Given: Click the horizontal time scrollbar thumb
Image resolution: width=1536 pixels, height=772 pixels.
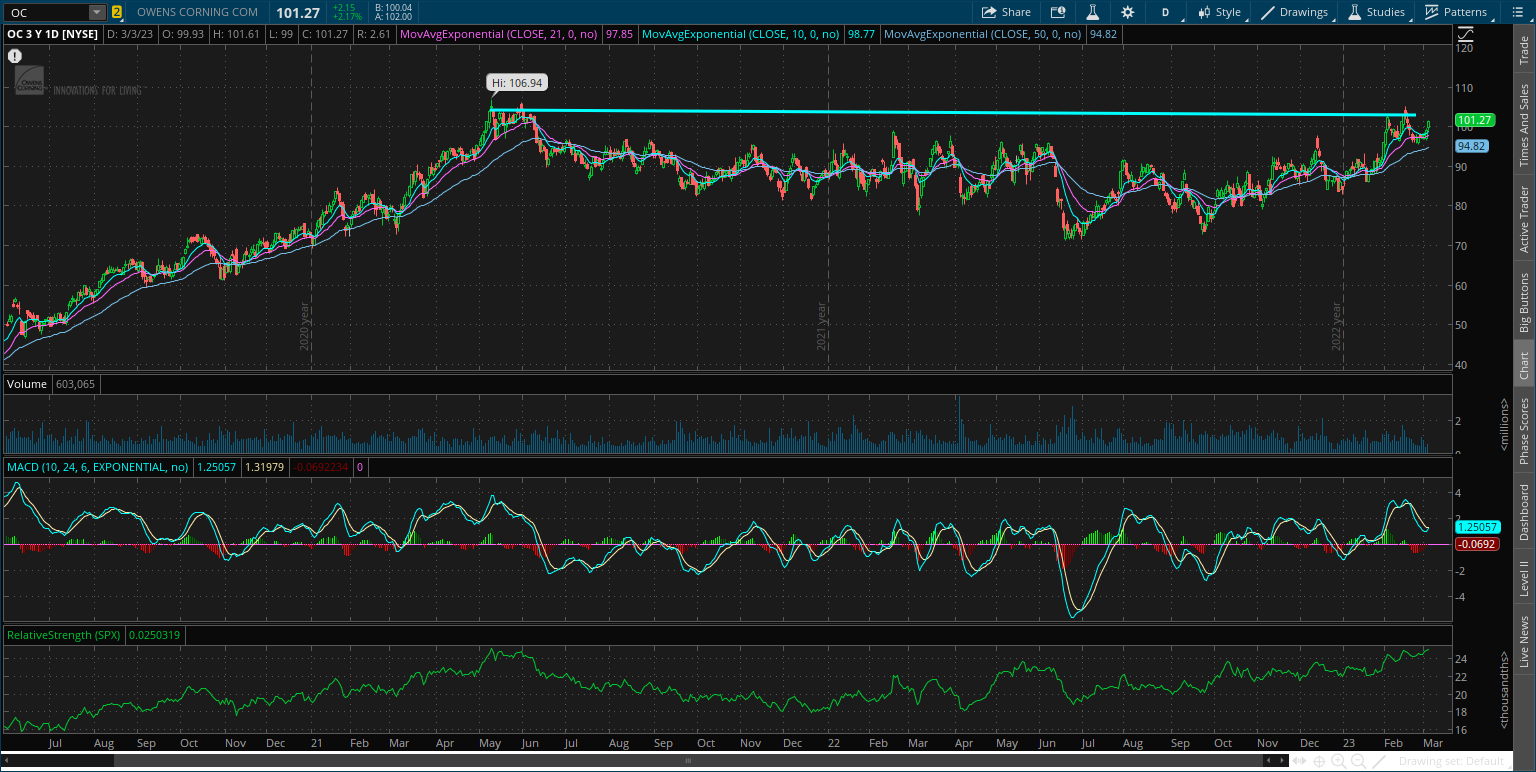Looking at the screenshot, I should click(689, 761).
